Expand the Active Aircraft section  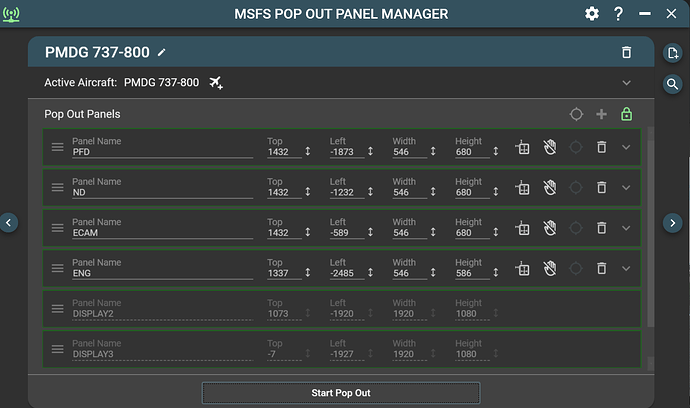pos(626,82)
